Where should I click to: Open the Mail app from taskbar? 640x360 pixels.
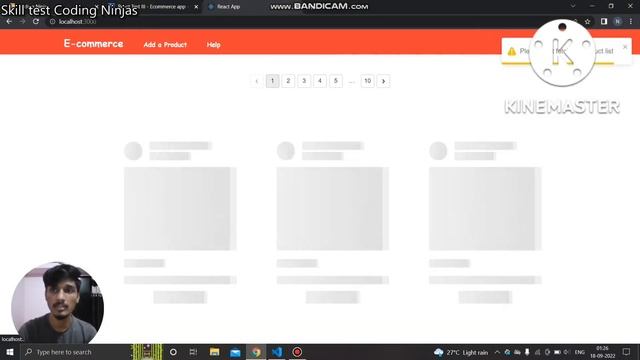click(235, 352)
